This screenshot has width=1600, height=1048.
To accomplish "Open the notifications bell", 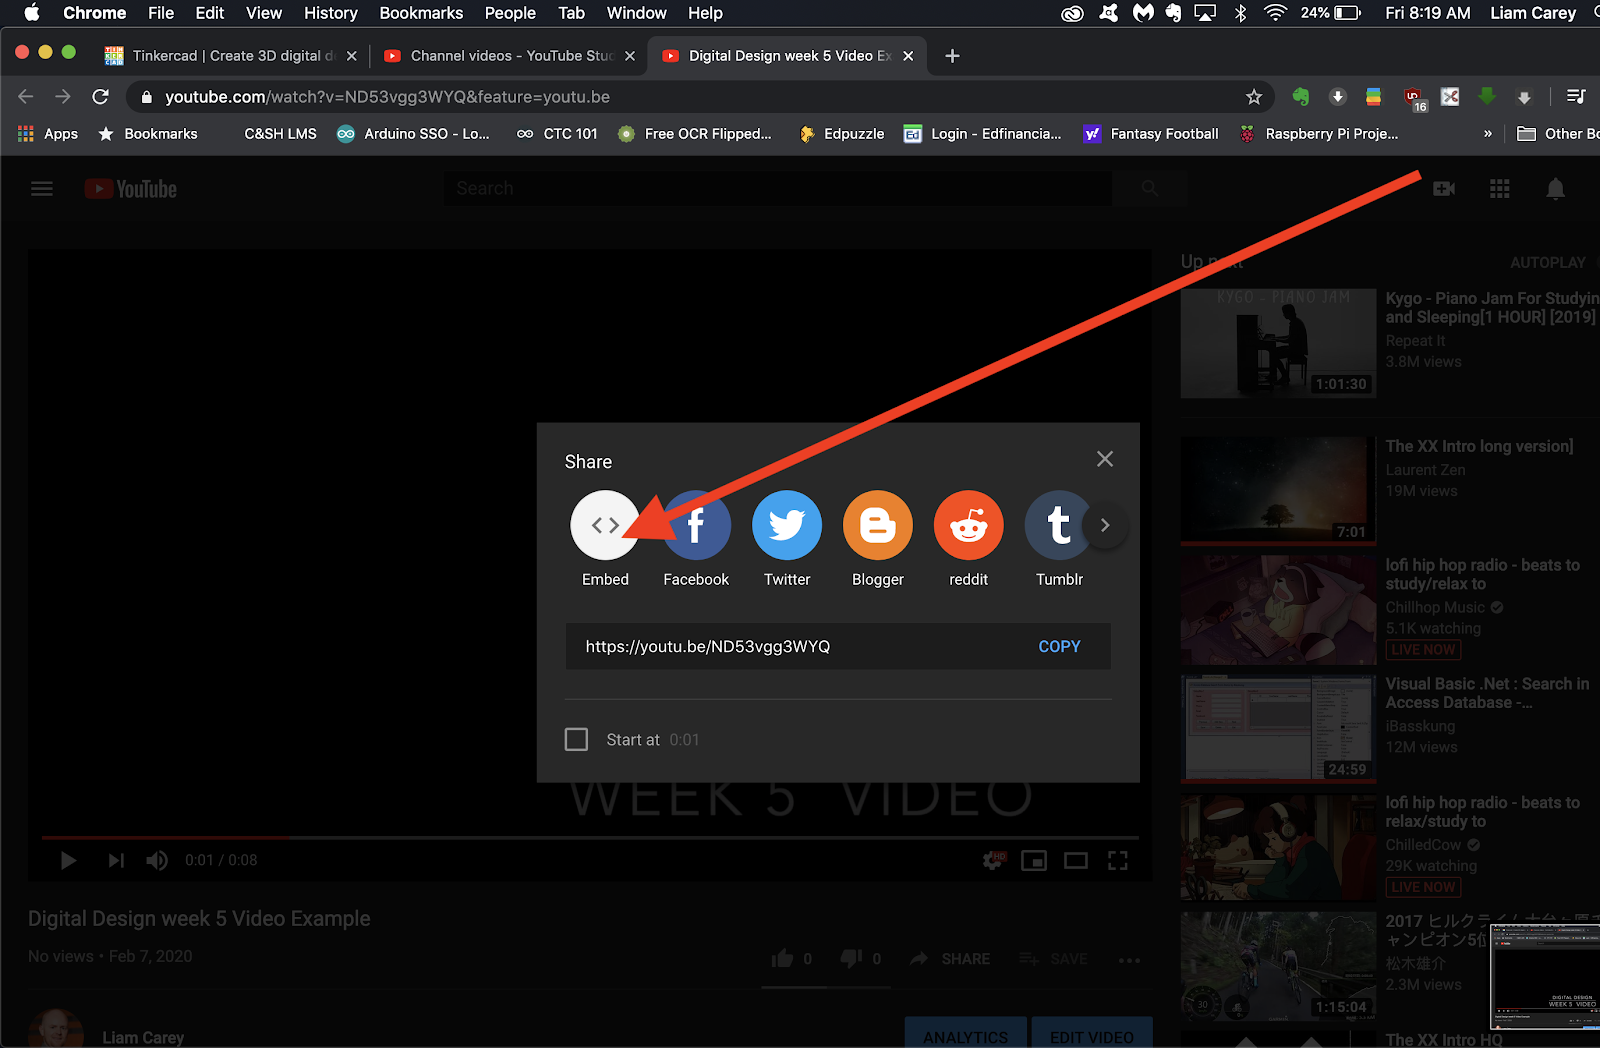I will [x=1555, y=189].
